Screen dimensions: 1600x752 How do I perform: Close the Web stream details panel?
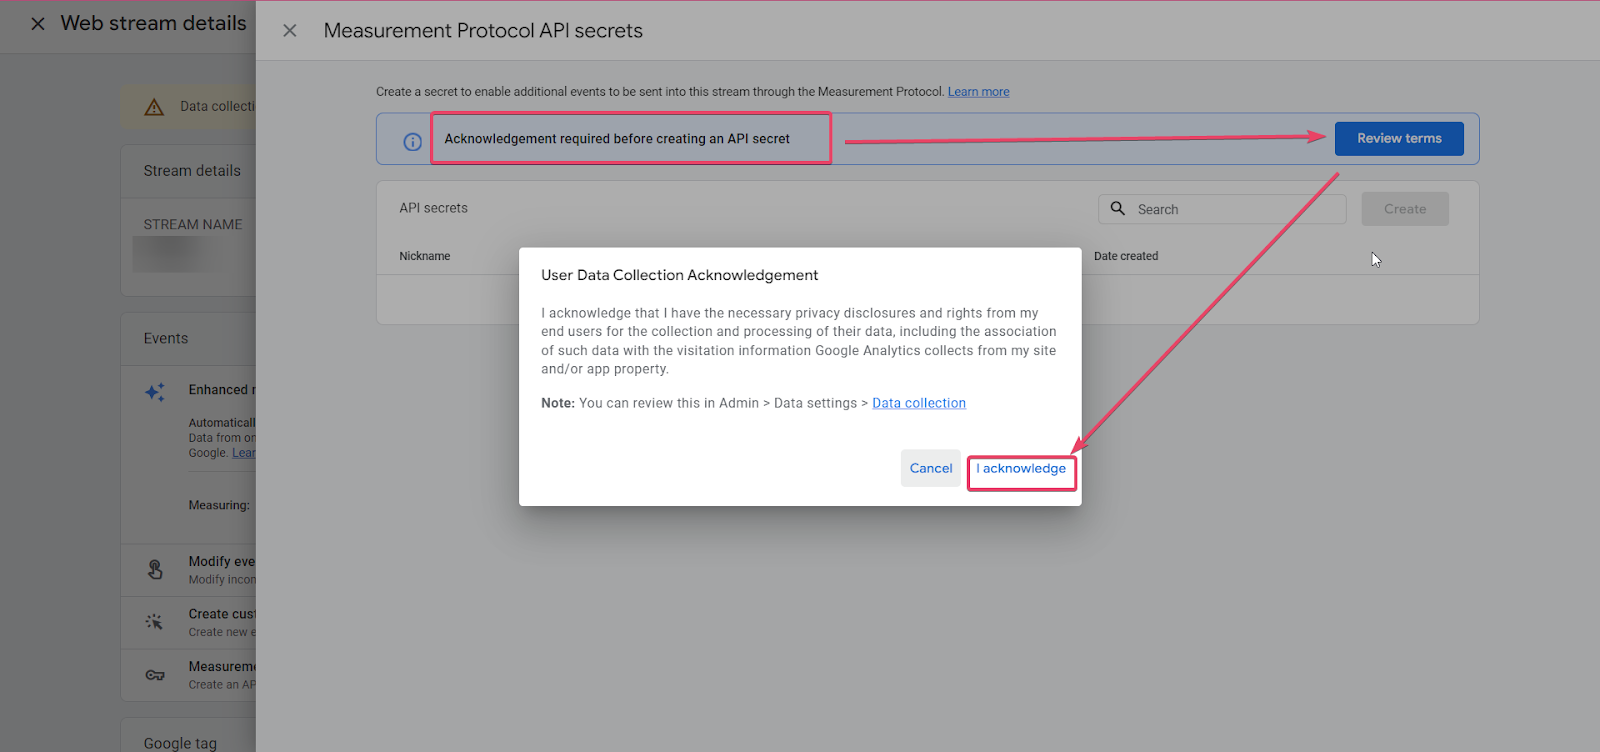click(x=38, y=23)
